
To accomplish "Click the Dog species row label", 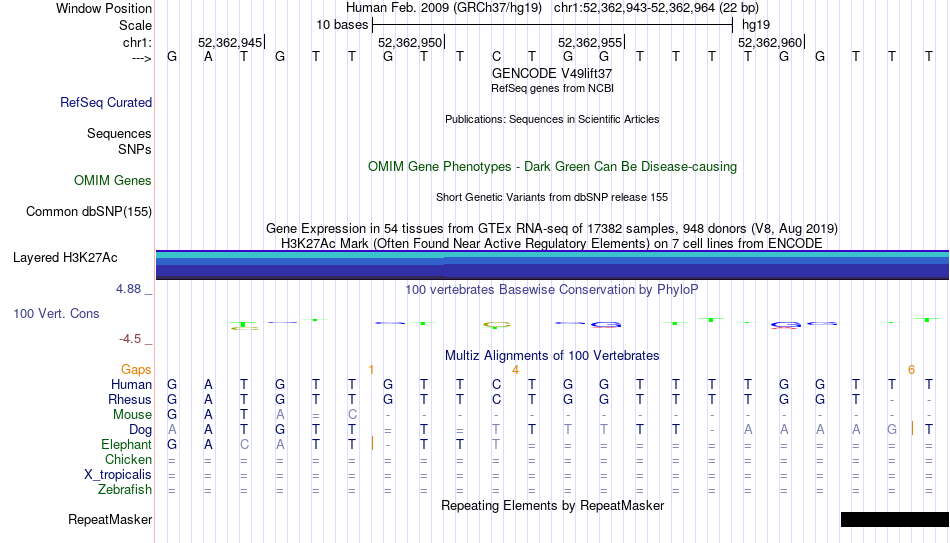I will point(140,430).
